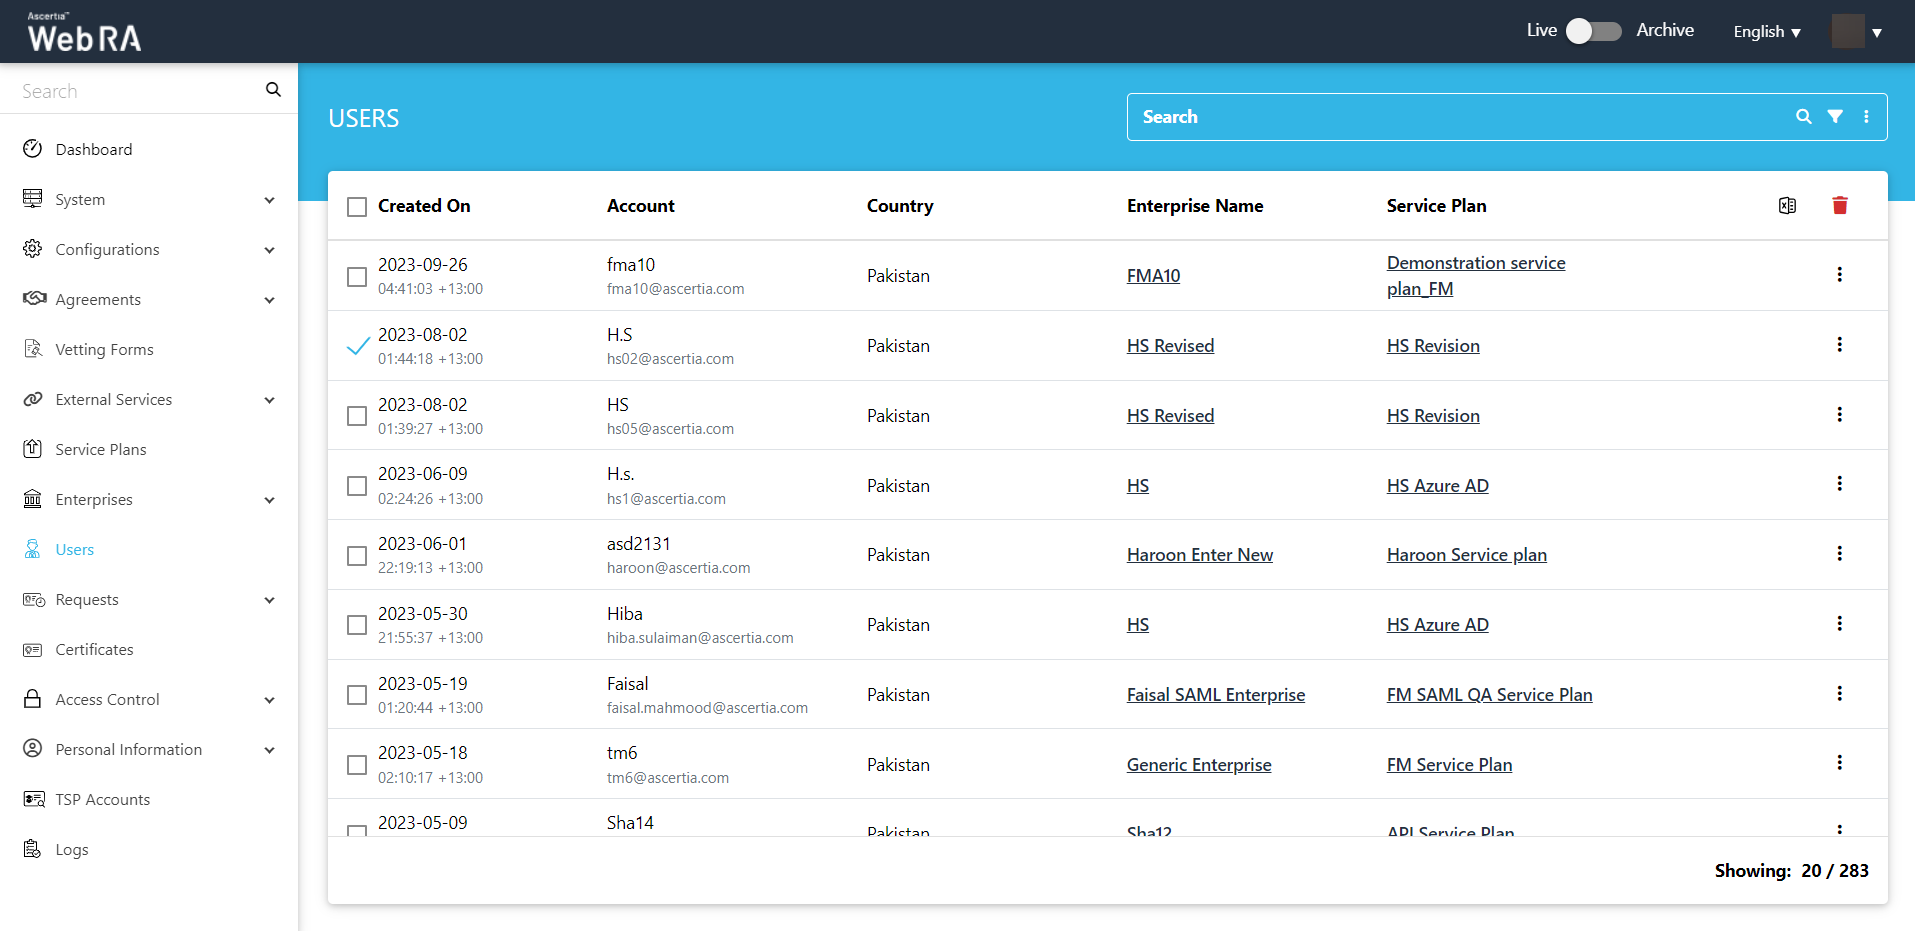Click the TSP Accounts icon
This screenshot has width=1915, height=931.
click(34, 799)
